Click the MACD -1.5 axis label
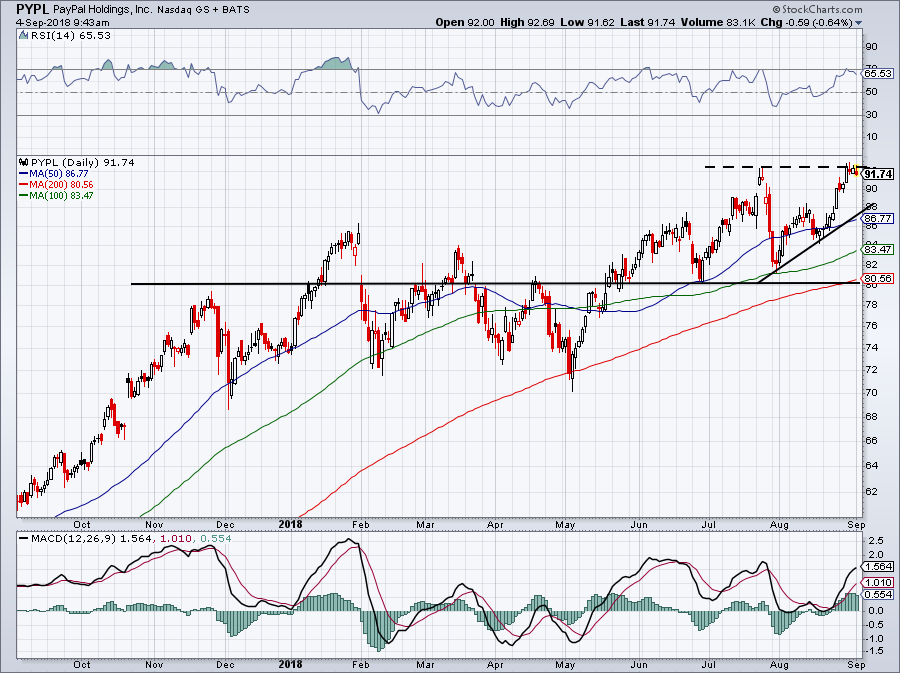The width and height of the screenshot is (900, 673). click(875, 651)
